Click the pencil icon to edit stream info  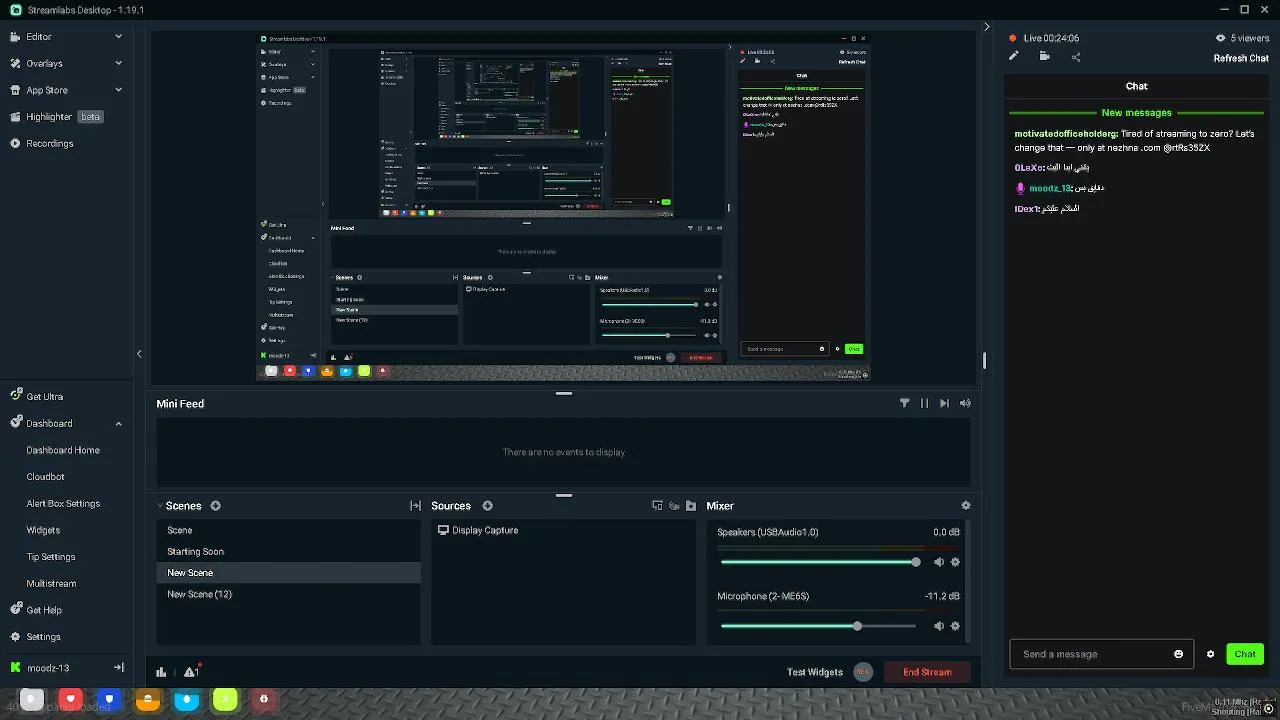1013,56
